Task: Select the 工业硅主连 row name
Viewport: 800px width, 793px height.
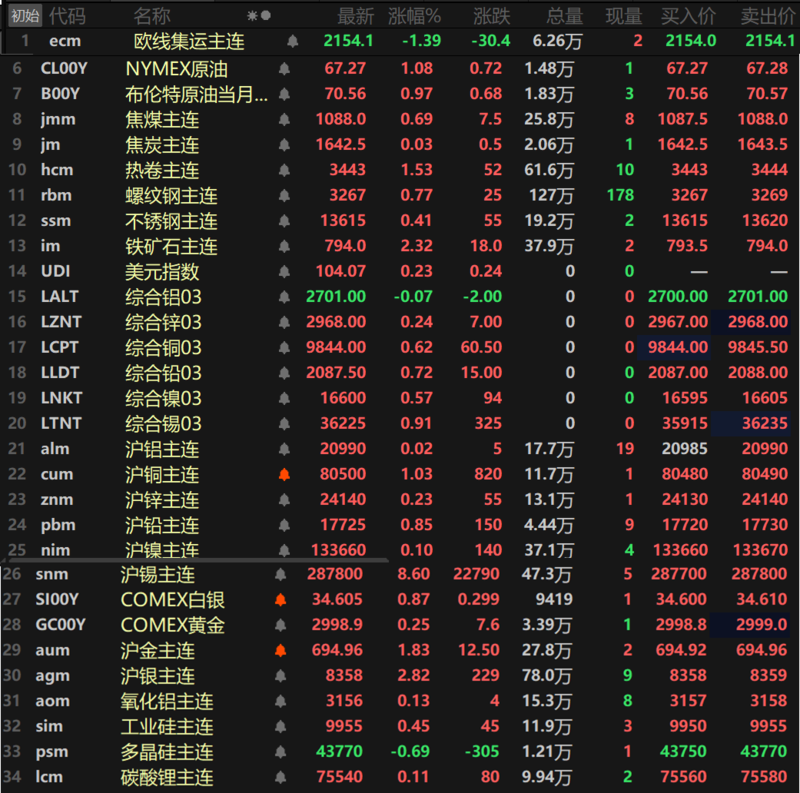Action: coord(167,727)
